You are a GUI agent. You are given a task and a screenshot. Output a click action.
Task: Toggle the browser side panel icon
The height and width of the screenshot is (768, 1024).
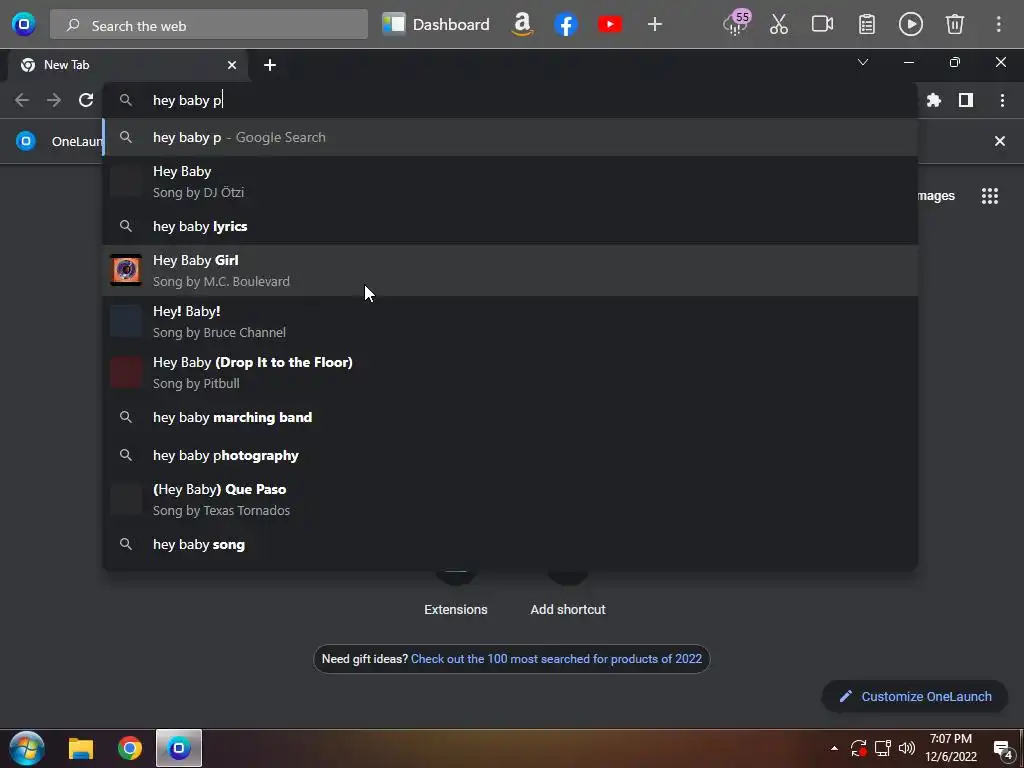click(966, 100)
